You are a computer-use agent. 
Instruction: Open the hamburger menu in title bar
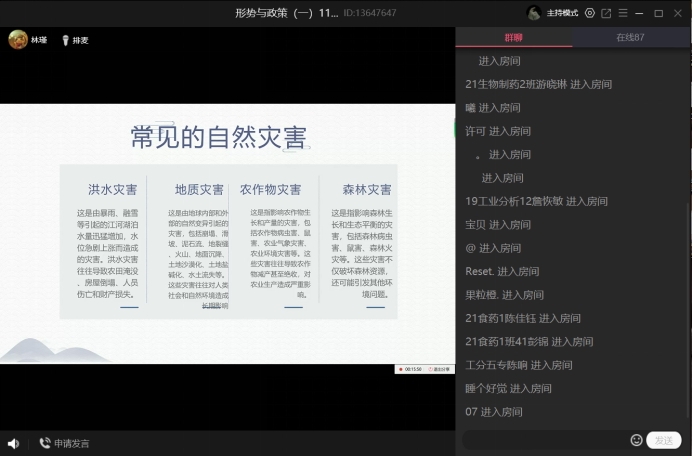click(x=623, y=13)
